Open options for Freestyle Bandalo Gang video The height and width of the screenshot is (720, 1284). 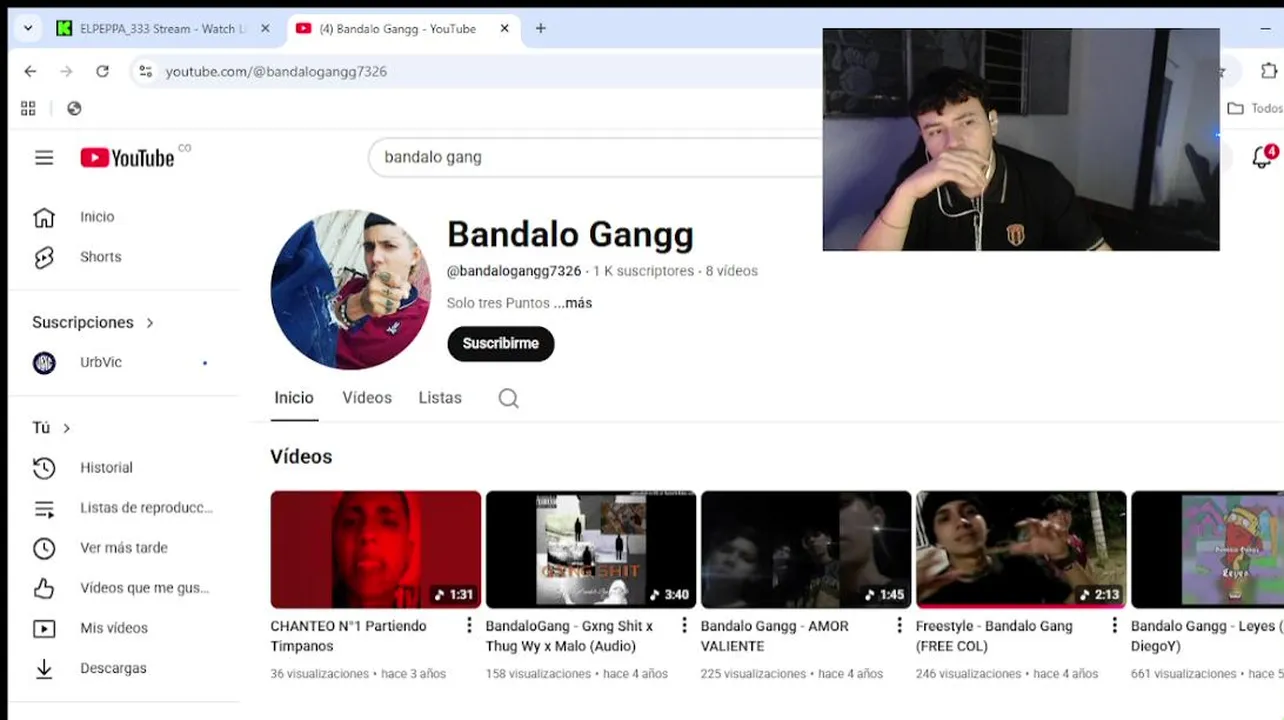tap(1114, 626)
